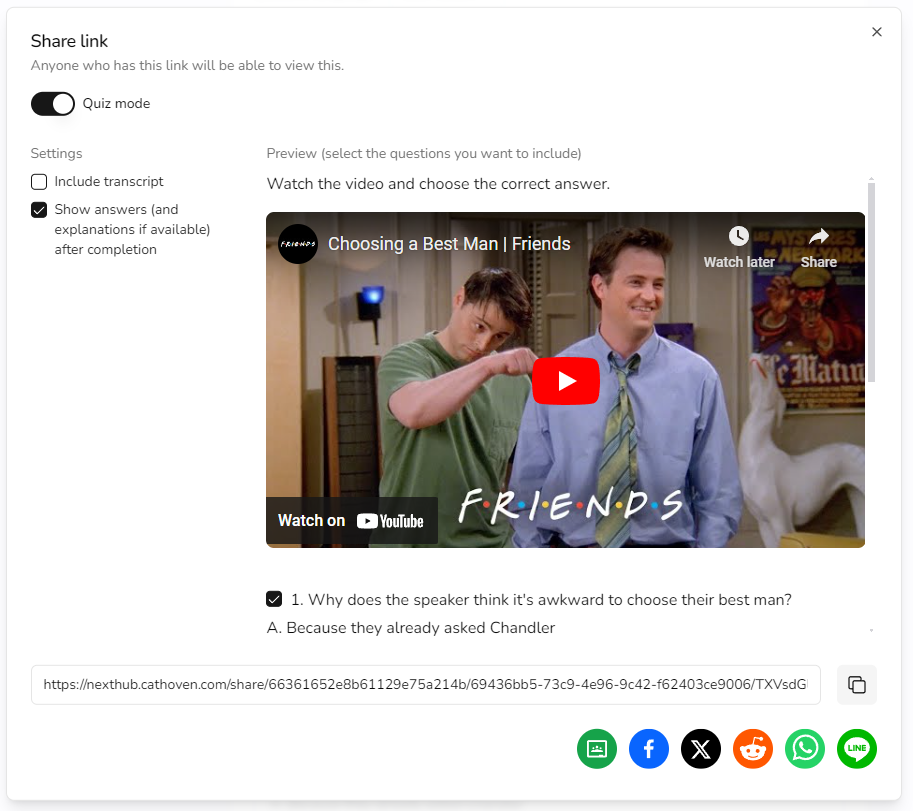This screenshot has width=913, height=811.
Task: Click the share URL text field
Action: tap(425, 685)
